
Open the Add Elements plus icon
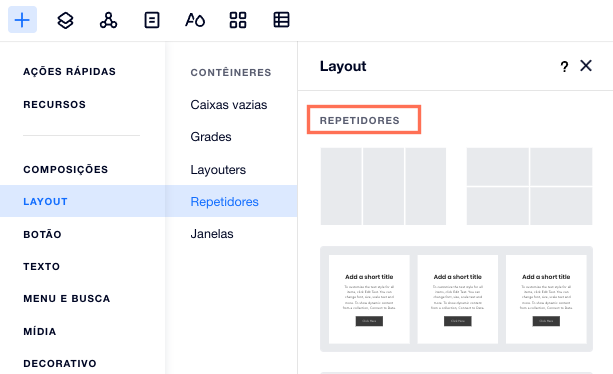22,20
